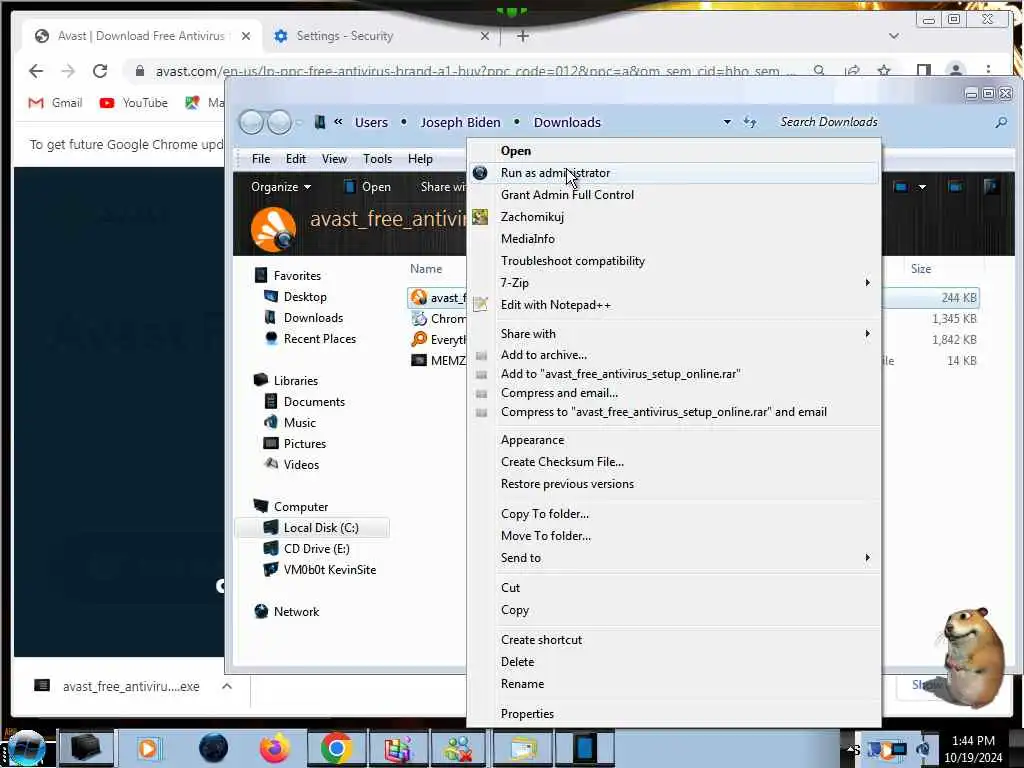Click Cut in the context menu
The height and width of the screenshot is (768, 1024).
[673, 588]
